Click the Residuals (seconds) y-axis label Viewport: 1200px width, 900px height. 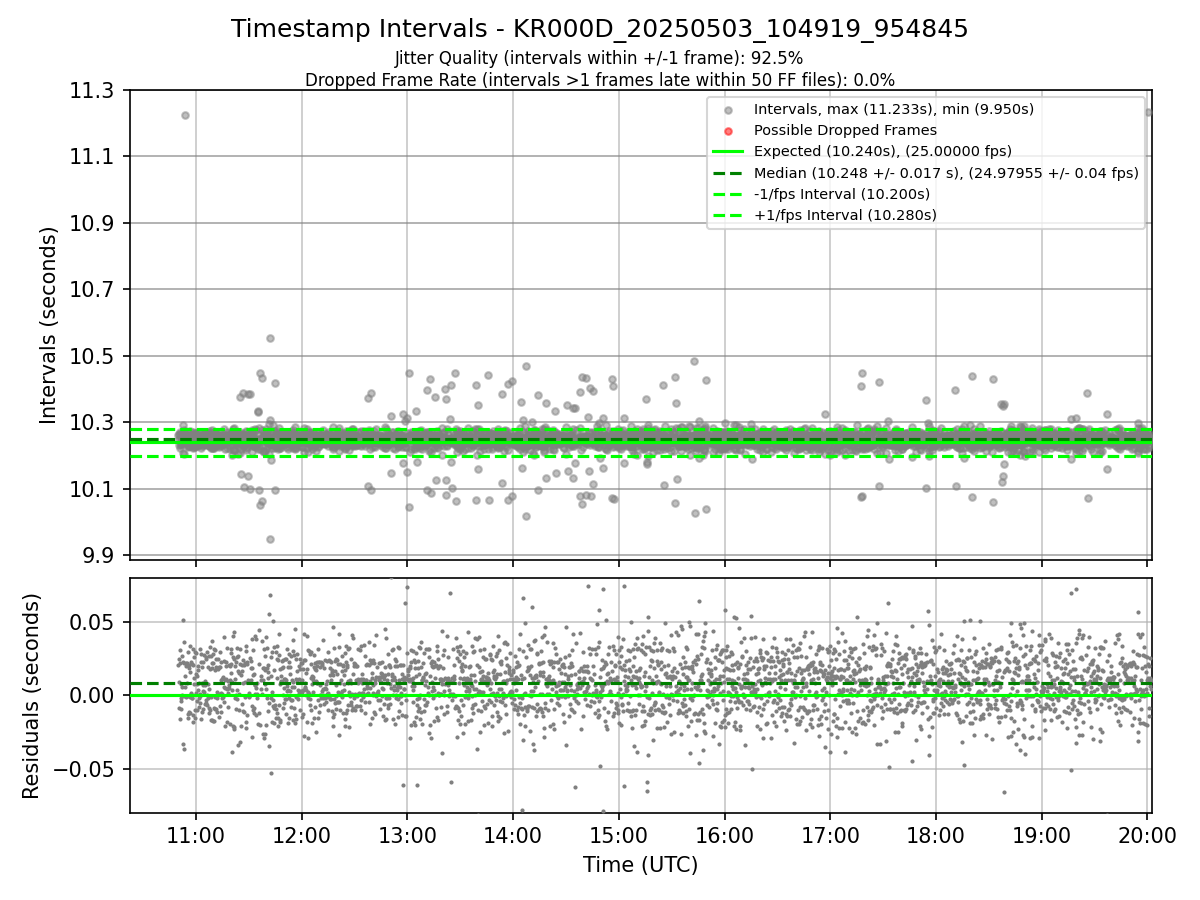[31, 696]
